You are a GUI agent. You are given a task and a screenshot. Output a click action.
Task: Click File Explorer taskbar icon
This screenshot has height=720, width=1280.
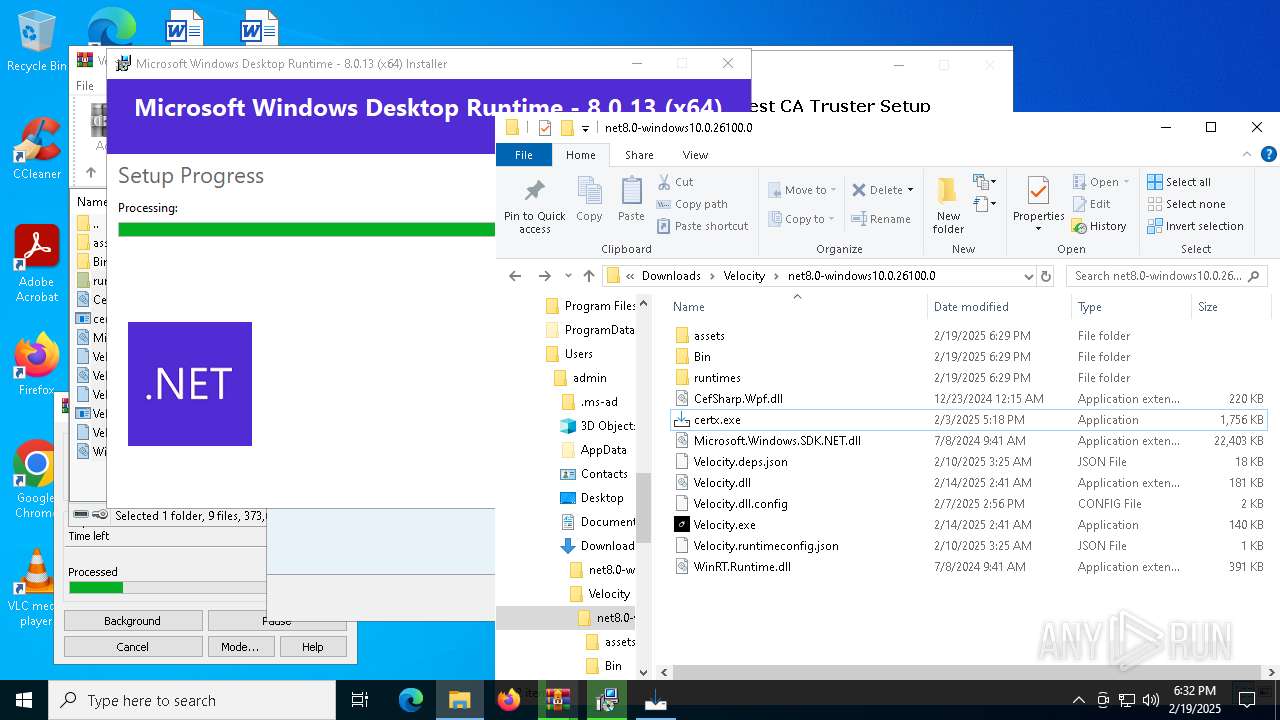click(459, 700)
